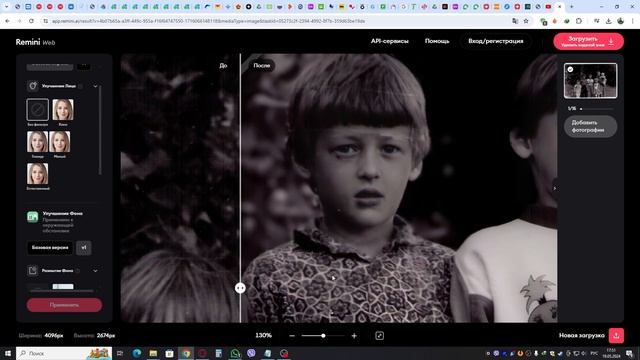Open the browser downloads icon
This screenshot has width=640, height=360.
pyautogui.click(x=609, y=21)
